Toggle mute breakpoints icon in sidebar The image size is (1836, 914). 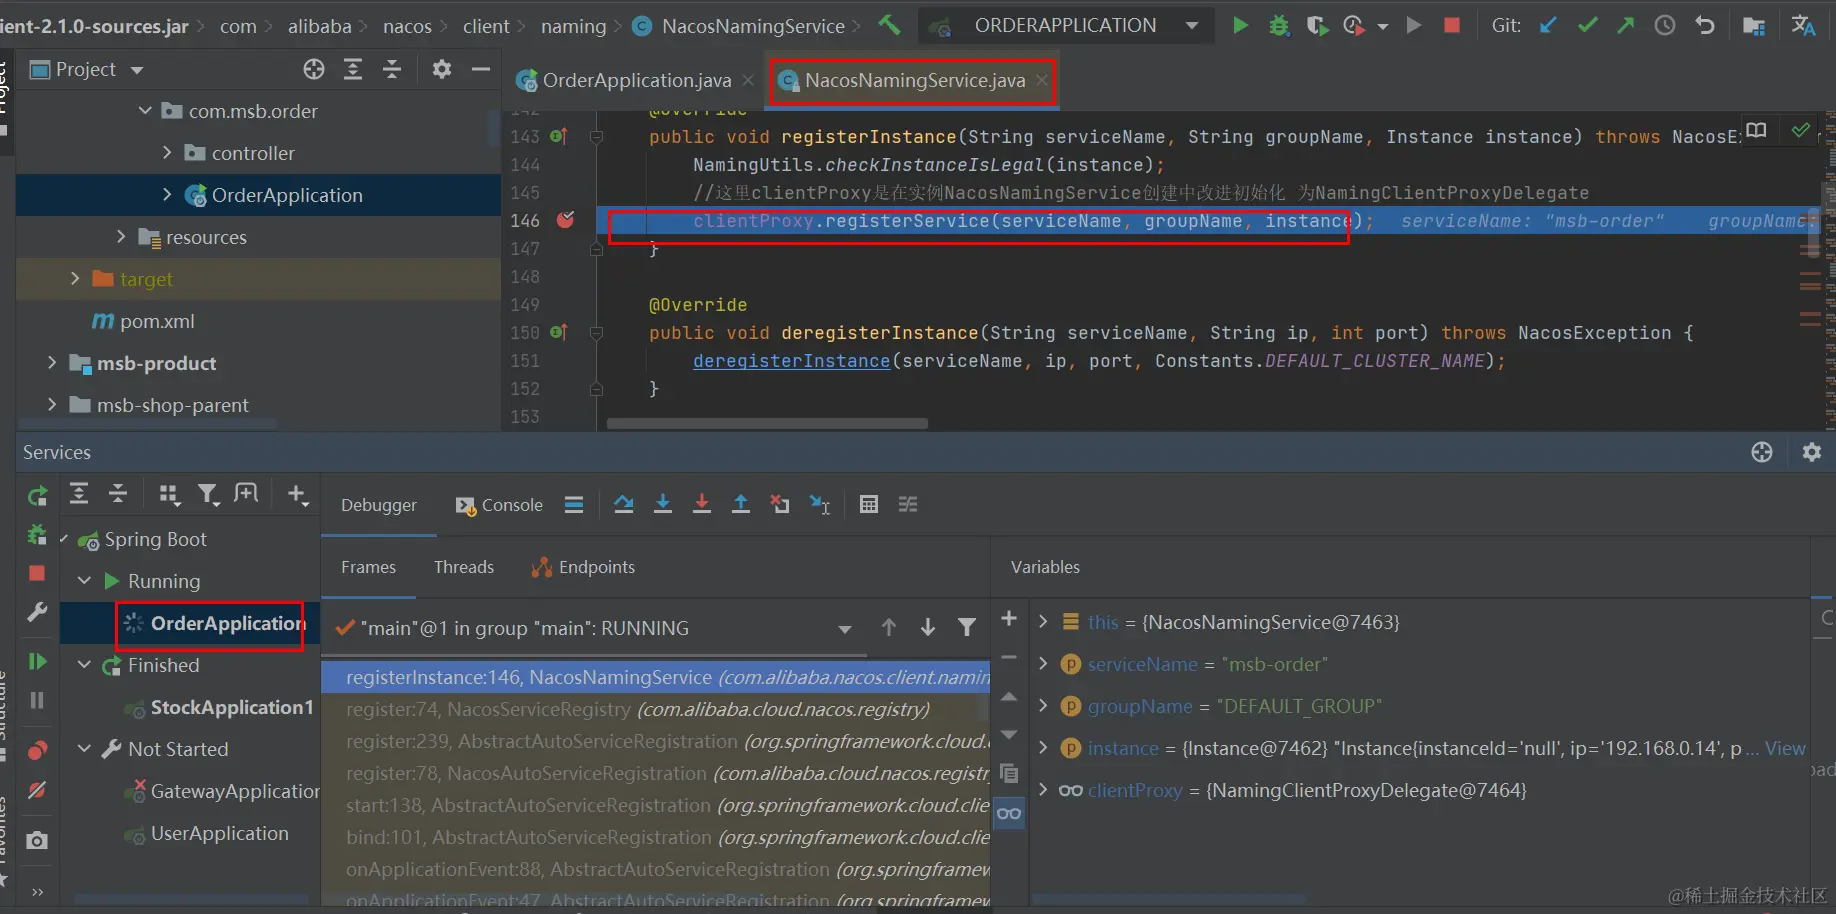tap(37, 790)
